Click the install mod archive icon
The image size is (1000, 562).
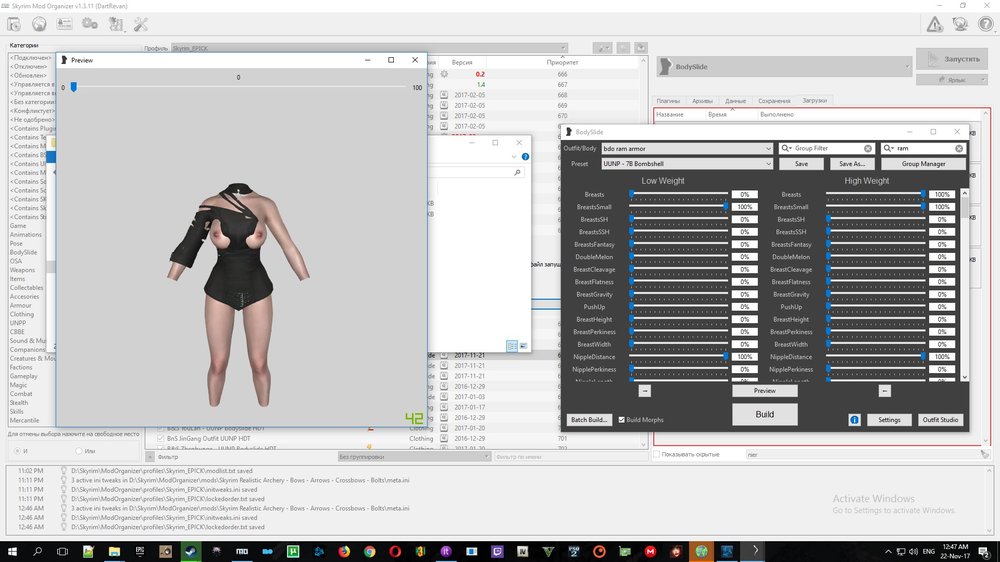(x=14, y=24)
